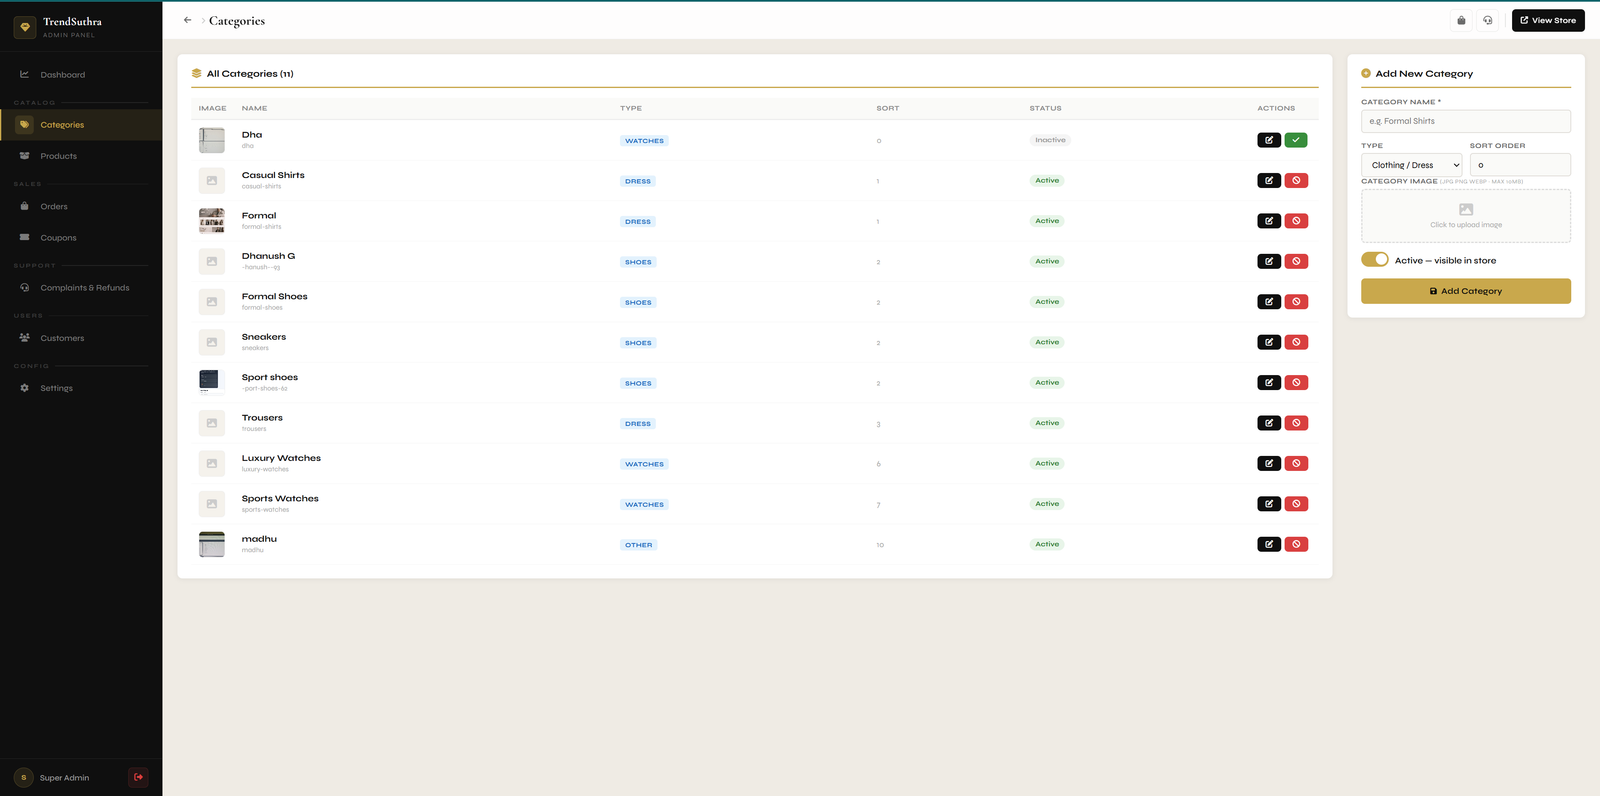
Task: Open Orders in the sidebar
Action: coord(81,207)
